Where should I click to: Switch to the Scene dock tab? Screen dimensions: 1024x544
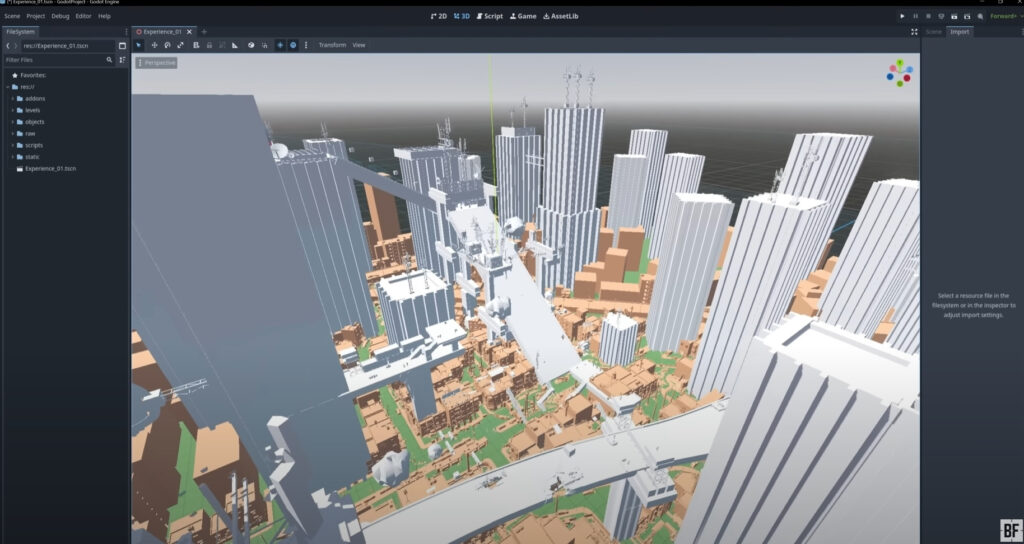point(933,32)
